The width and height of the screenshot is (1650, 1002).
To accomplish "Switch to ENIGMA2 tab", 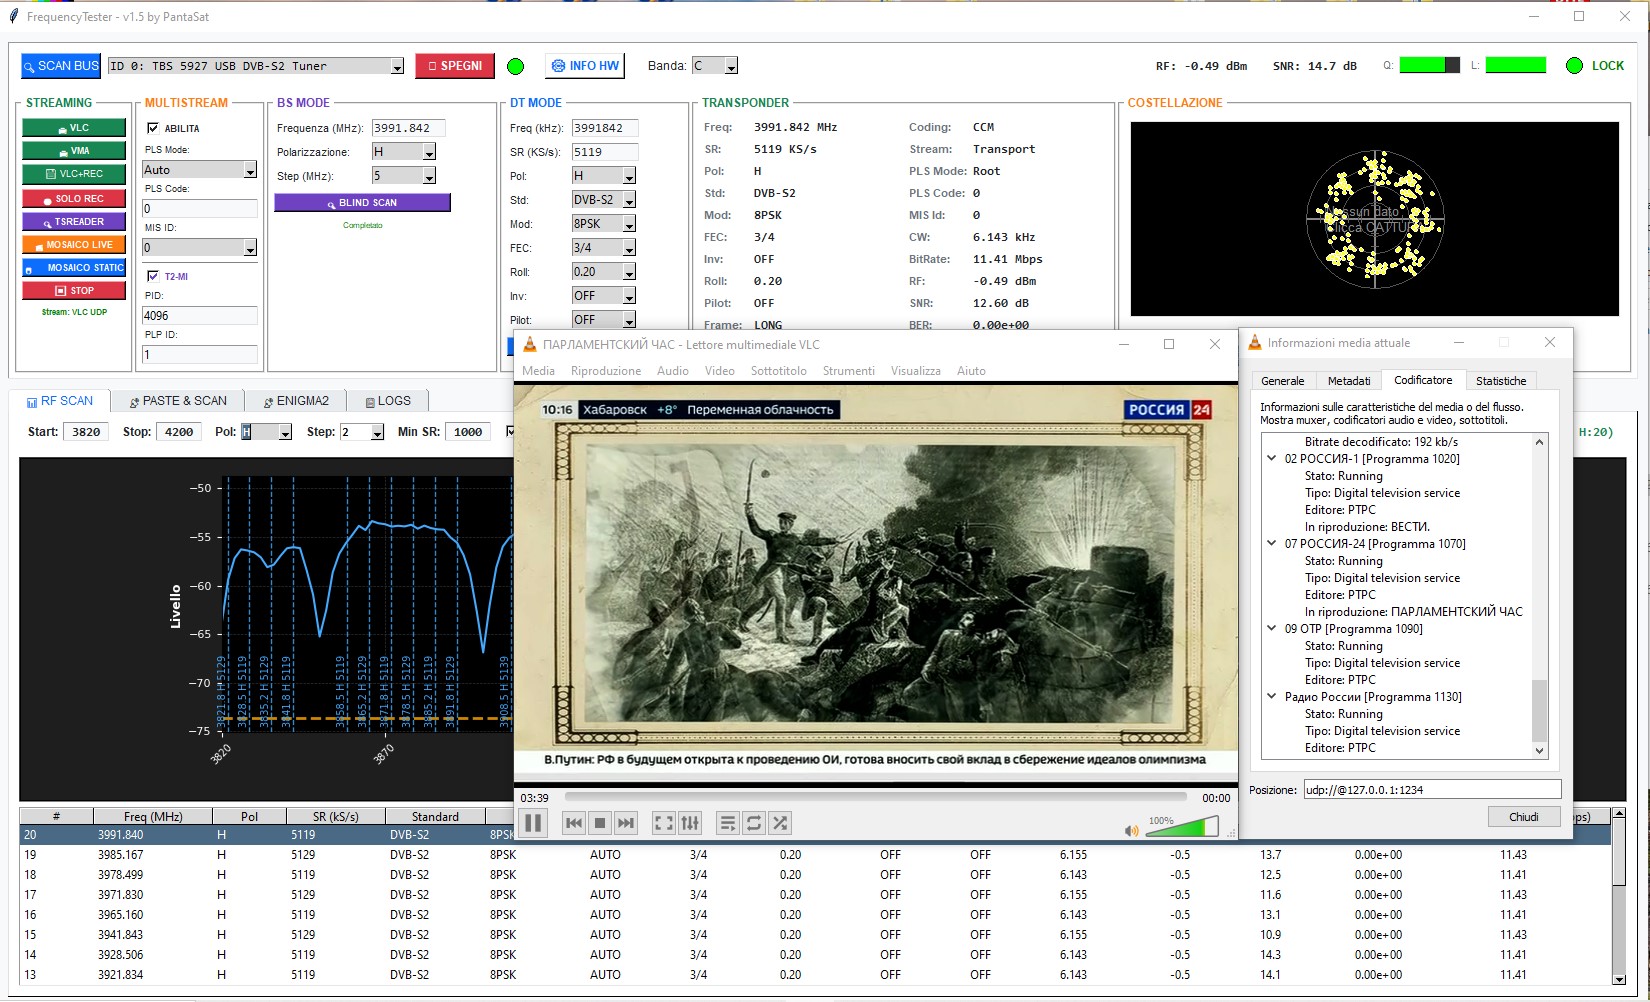I will click(x=296, y=401).
